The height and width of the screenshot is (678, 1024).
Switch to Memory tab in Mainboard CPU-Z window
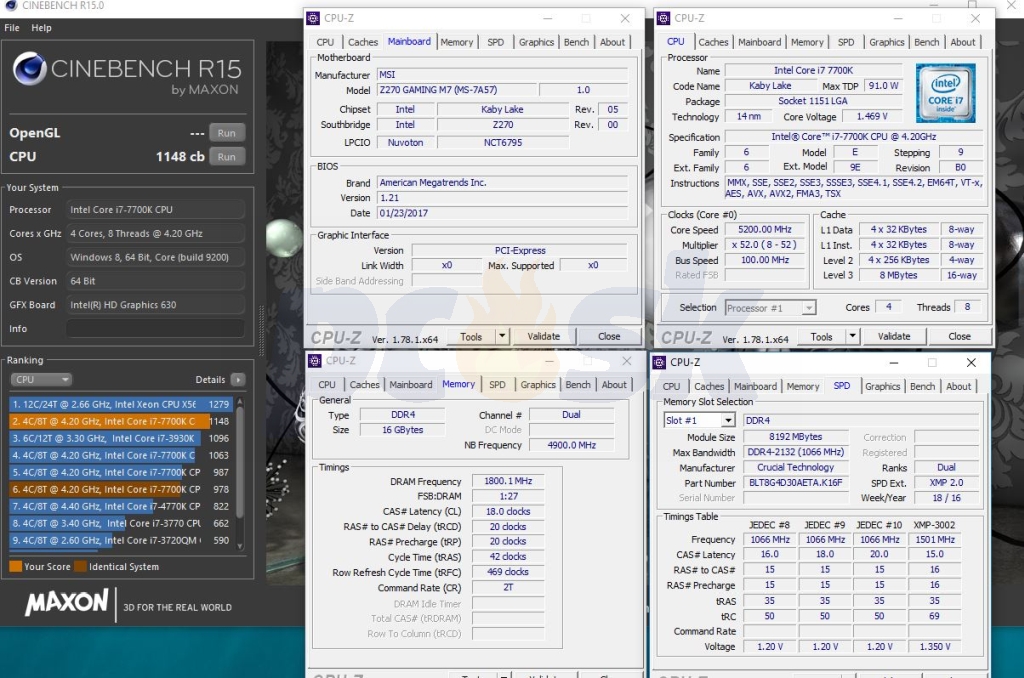pos(456,42)
